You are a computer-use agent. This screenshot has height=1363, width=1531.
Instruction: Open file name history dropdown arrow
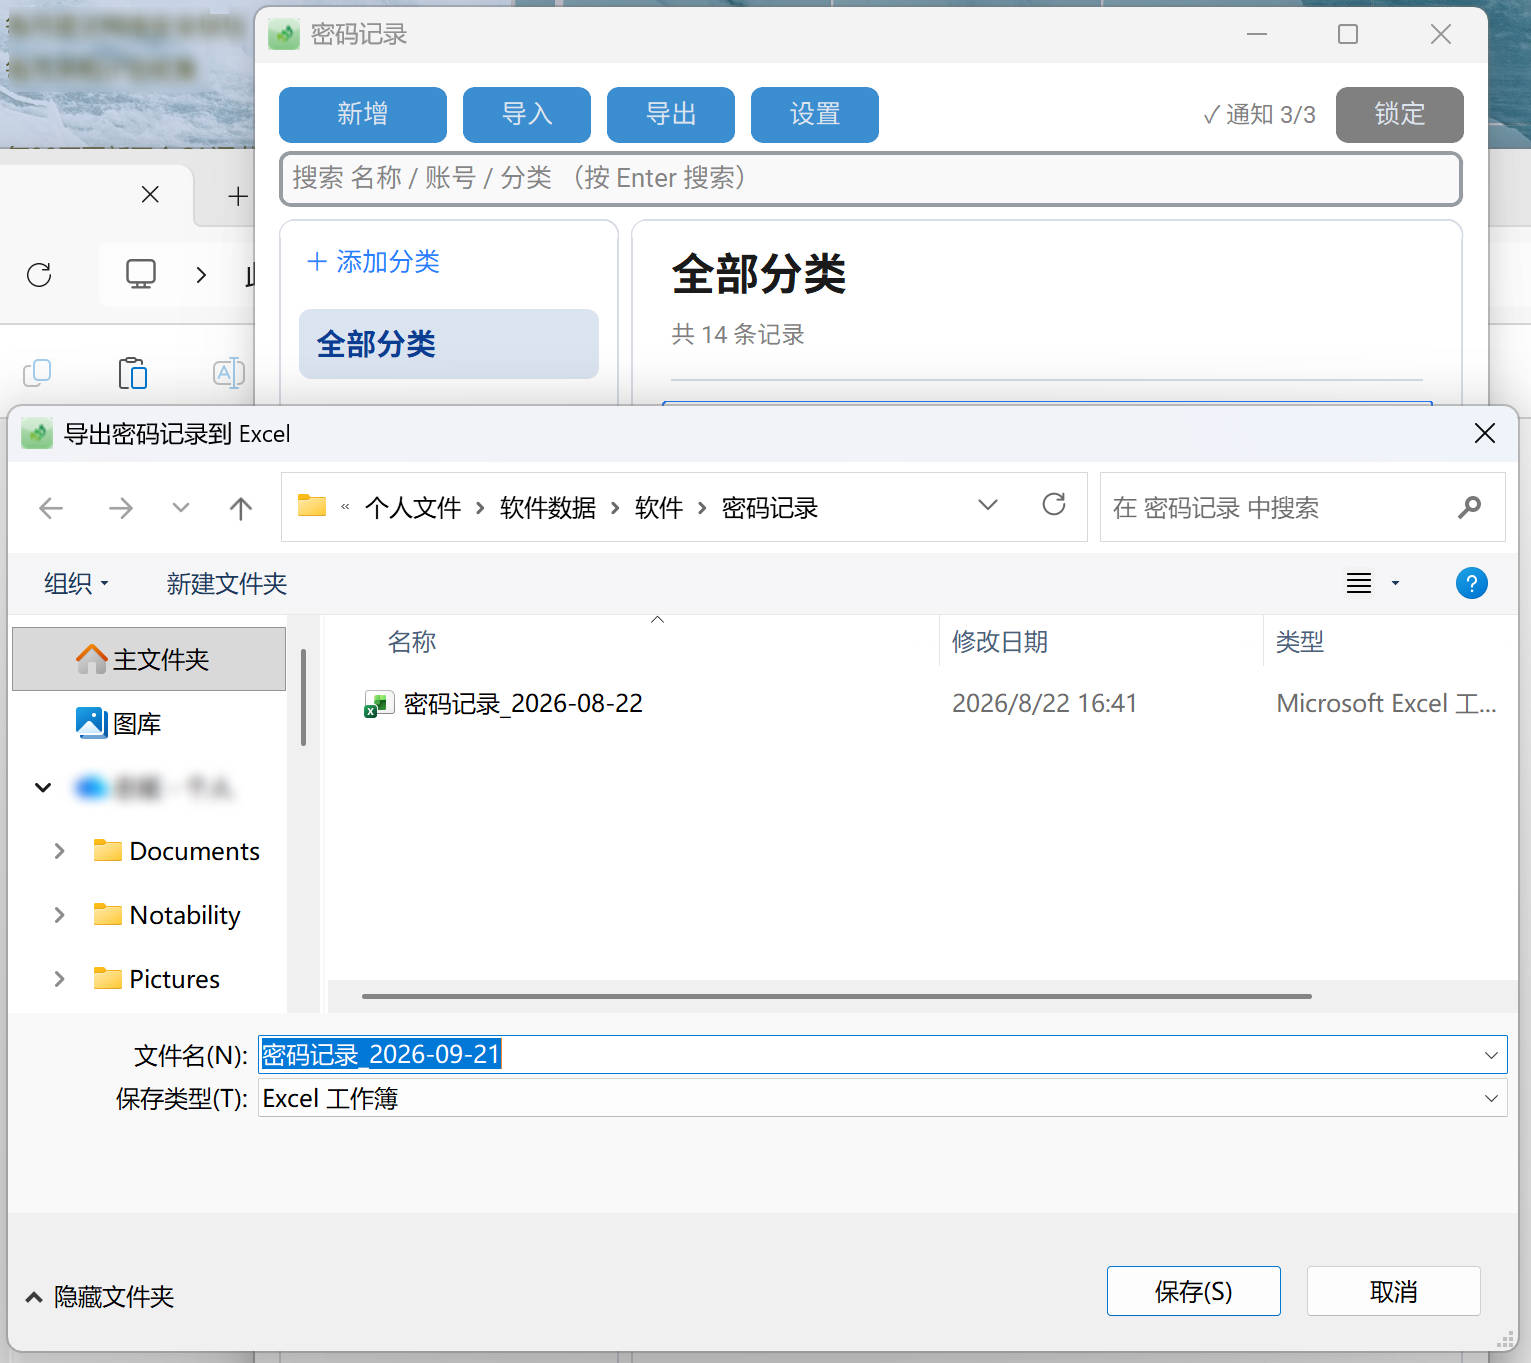[1491, 1055]
